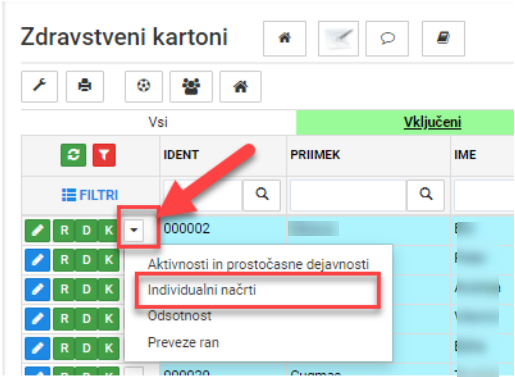Click the R button in the 000002 row

[x=64, y=230]
